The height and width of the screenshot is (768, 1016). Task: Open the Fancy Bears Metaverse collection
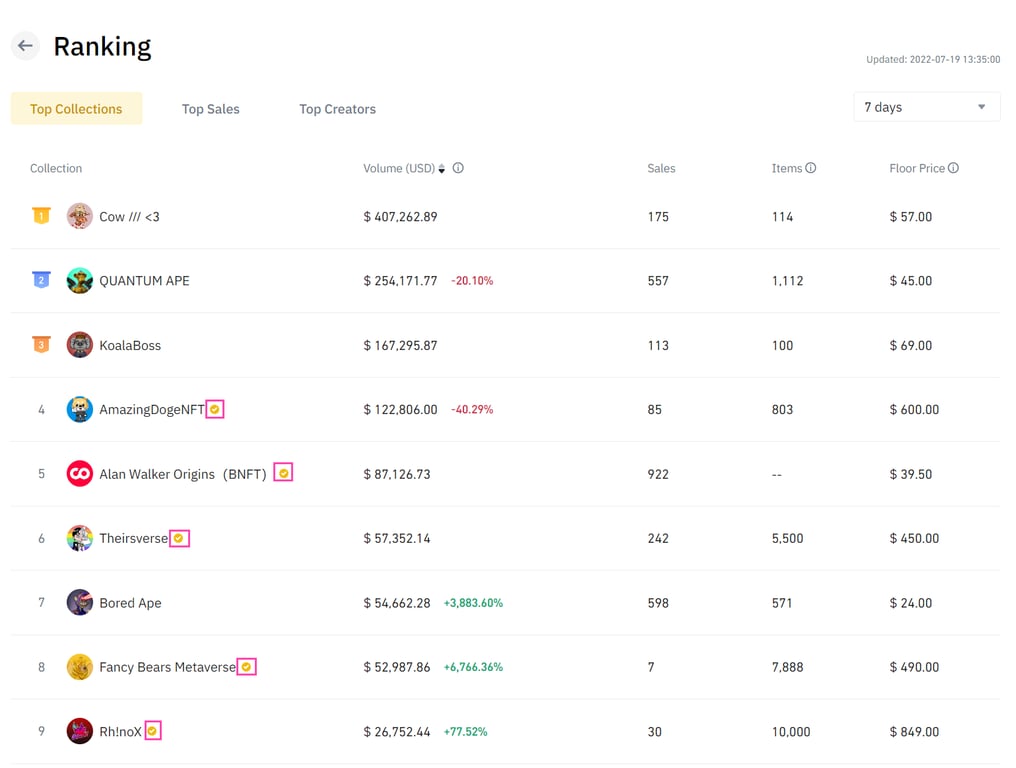point(164,667)
